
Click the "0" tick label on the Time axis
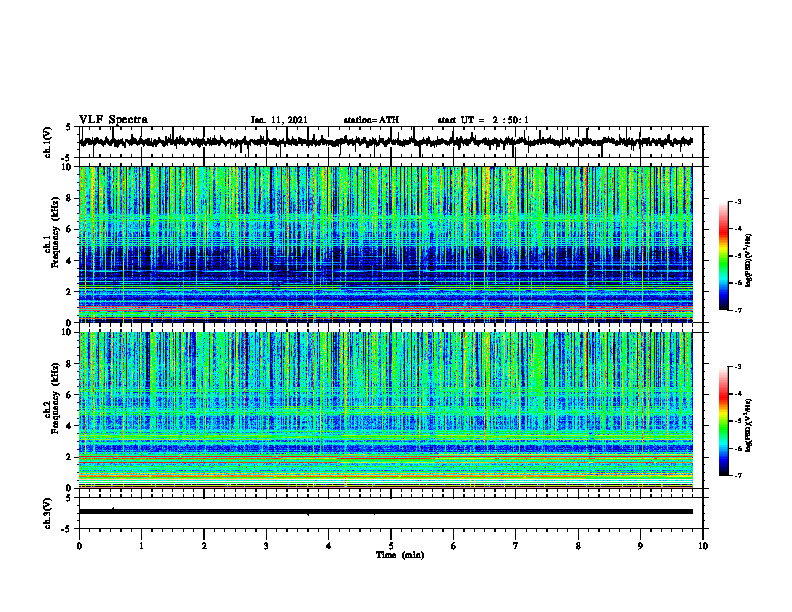point(79,546)
